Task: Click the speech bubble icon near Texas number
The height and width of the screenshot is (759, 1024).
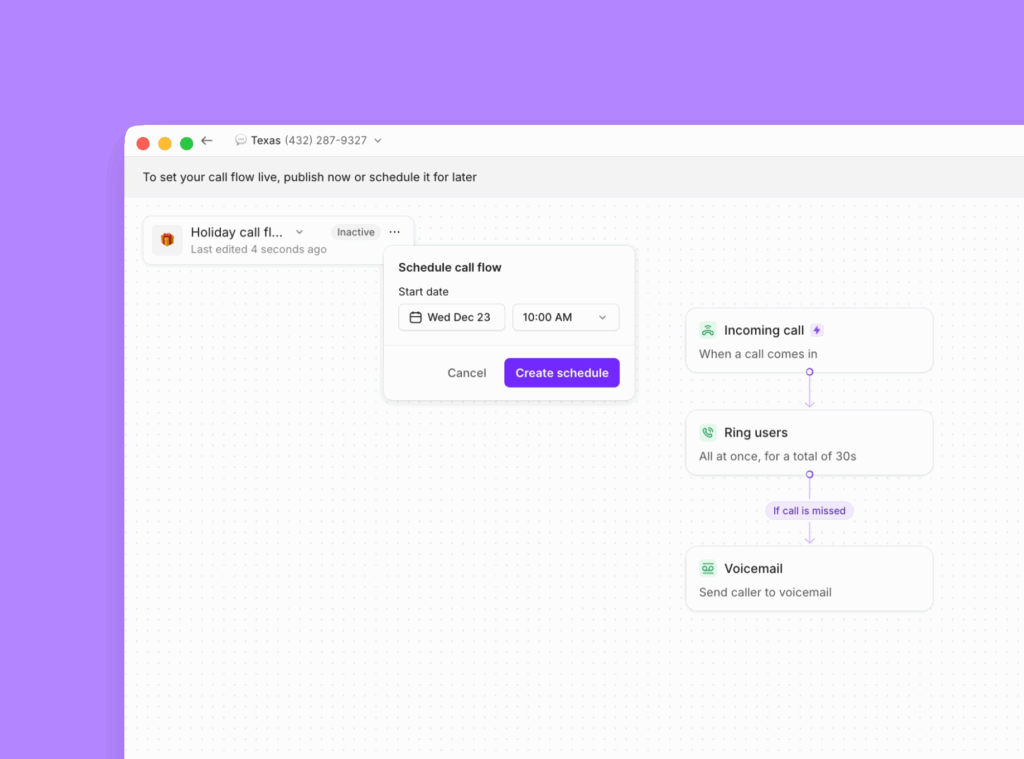Action: click(x=240, y=140)
